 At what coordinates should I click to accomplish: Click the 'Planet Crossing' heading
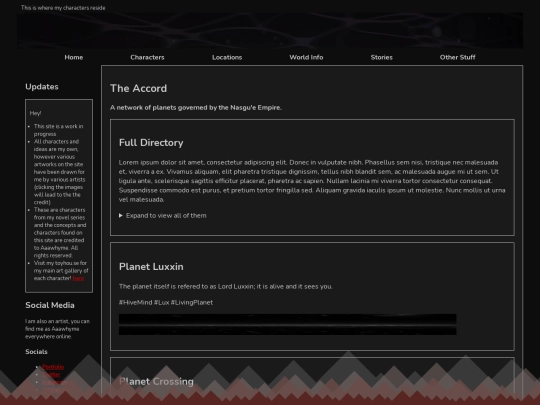(x=156, y=382)
